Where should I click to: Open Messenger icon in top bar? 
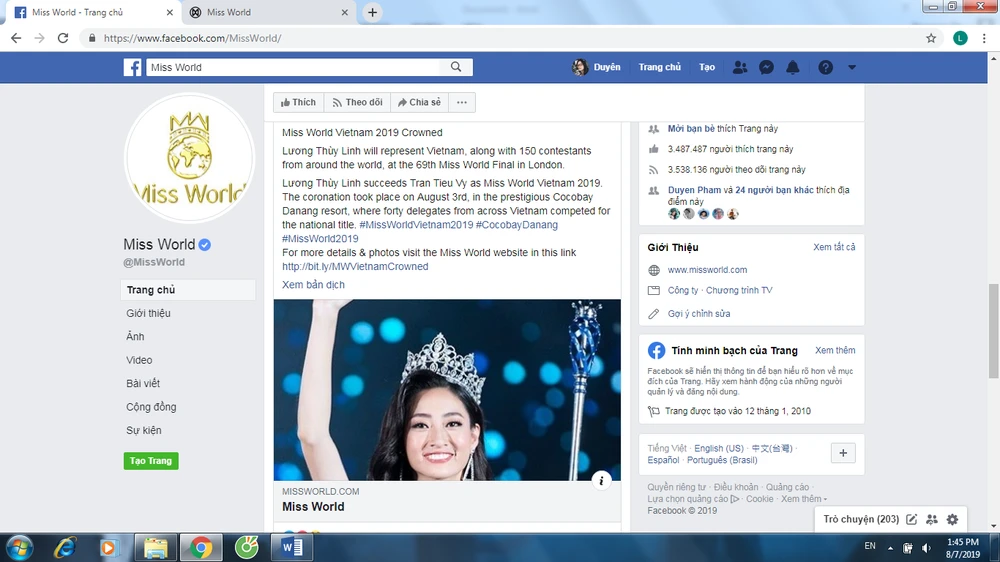766,67
